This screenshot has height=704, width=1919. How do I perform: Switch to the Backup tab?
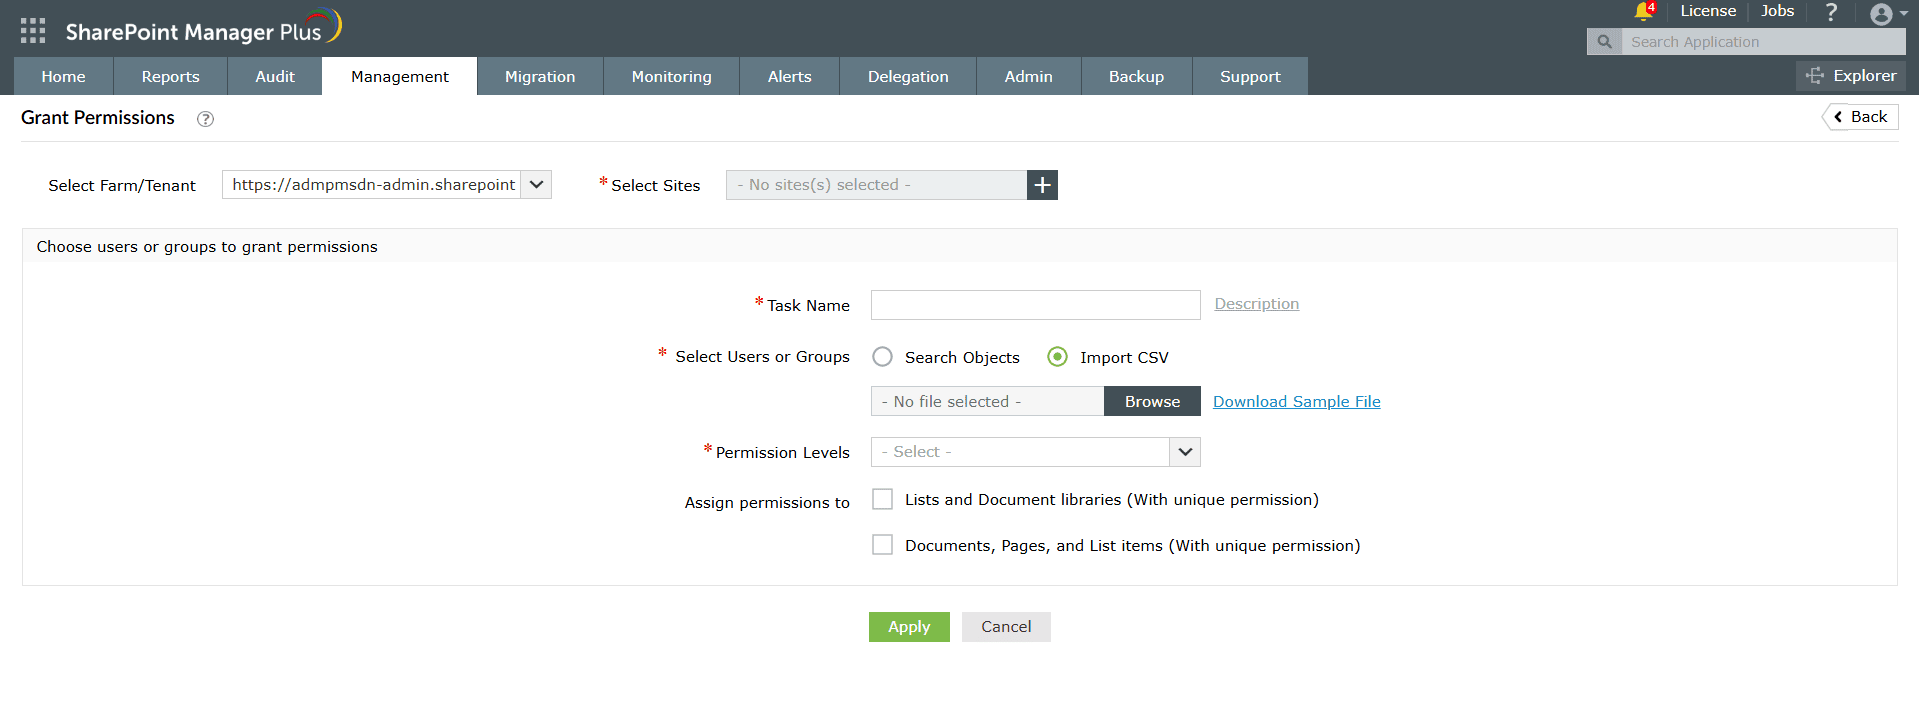pyautogui.click(x=1136, y=76)
